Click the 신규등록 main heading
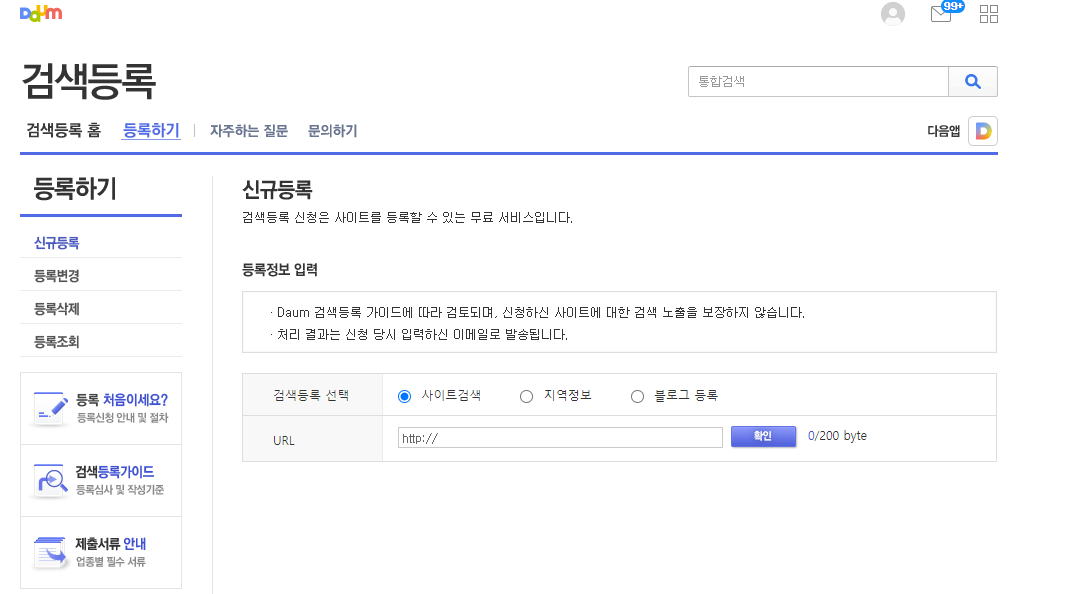 click(278, 189)
